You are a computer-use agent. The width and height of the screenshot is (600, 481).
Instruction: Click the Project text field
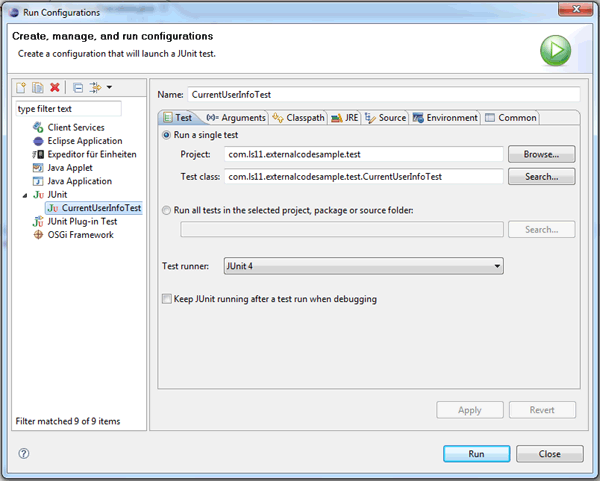coord(364,154)
